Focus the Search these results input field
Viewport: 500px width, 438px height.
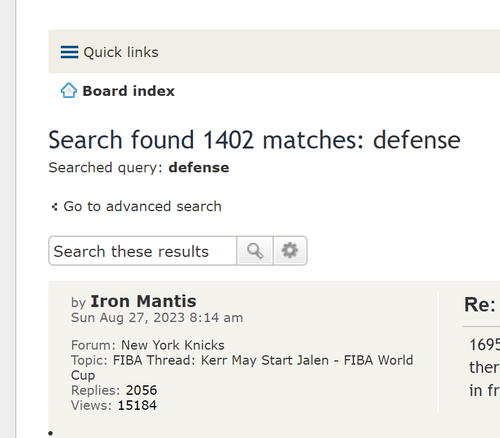[x=143, y=251]
